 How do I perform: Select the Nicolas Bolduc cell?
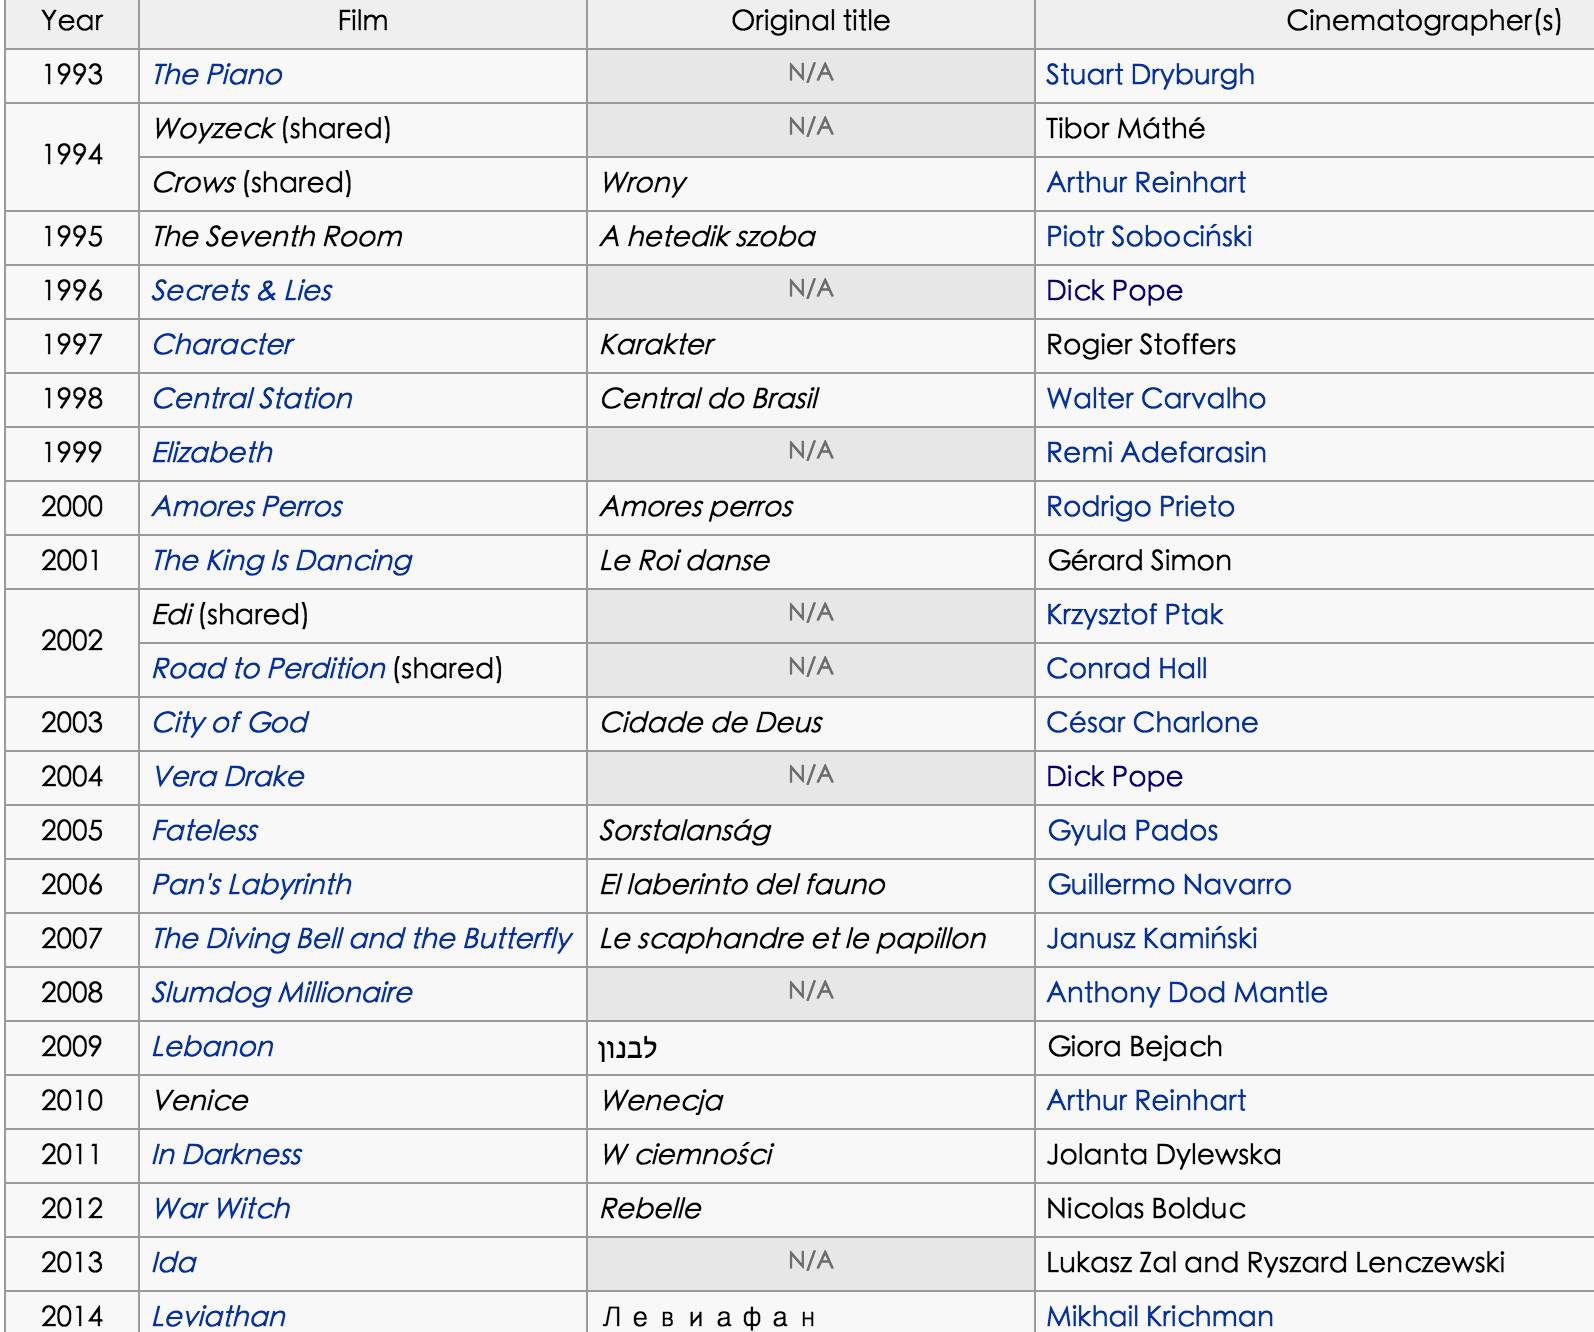[x=1314, y=1209]
